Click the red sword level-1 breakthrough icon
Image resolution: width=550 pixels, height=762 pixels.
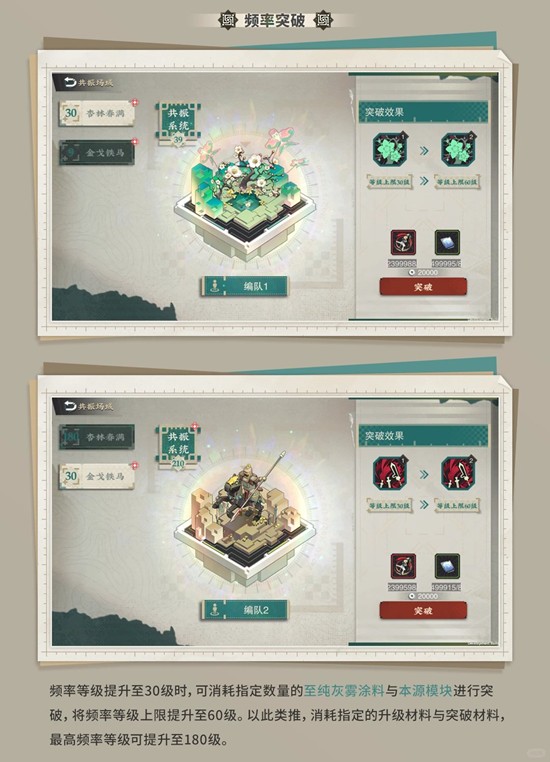pyautogui.click(x=390, y=473)
